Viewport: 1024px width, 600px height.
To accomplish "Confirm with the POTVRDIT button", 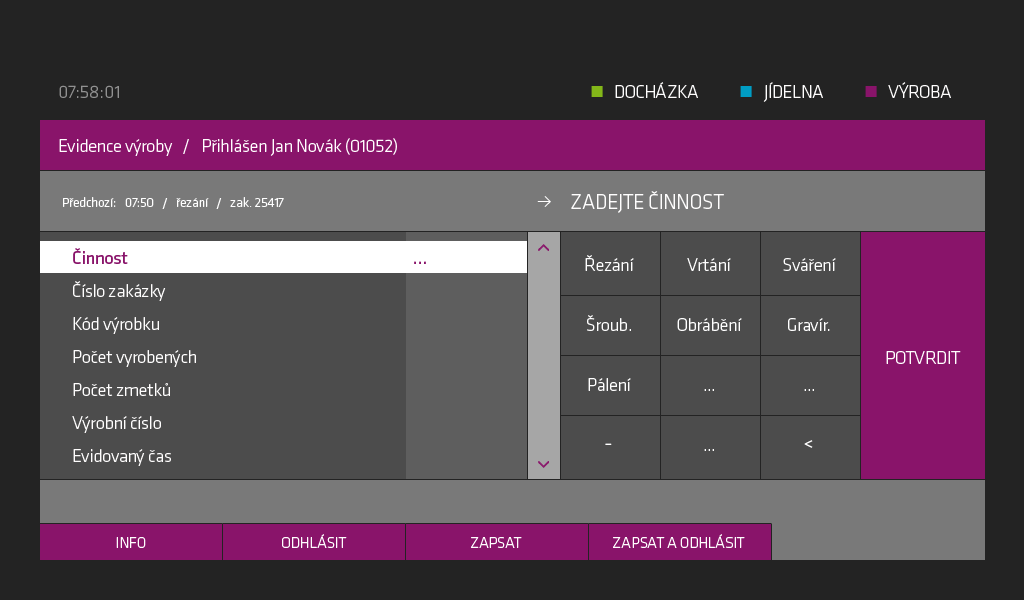I will 922,356.
